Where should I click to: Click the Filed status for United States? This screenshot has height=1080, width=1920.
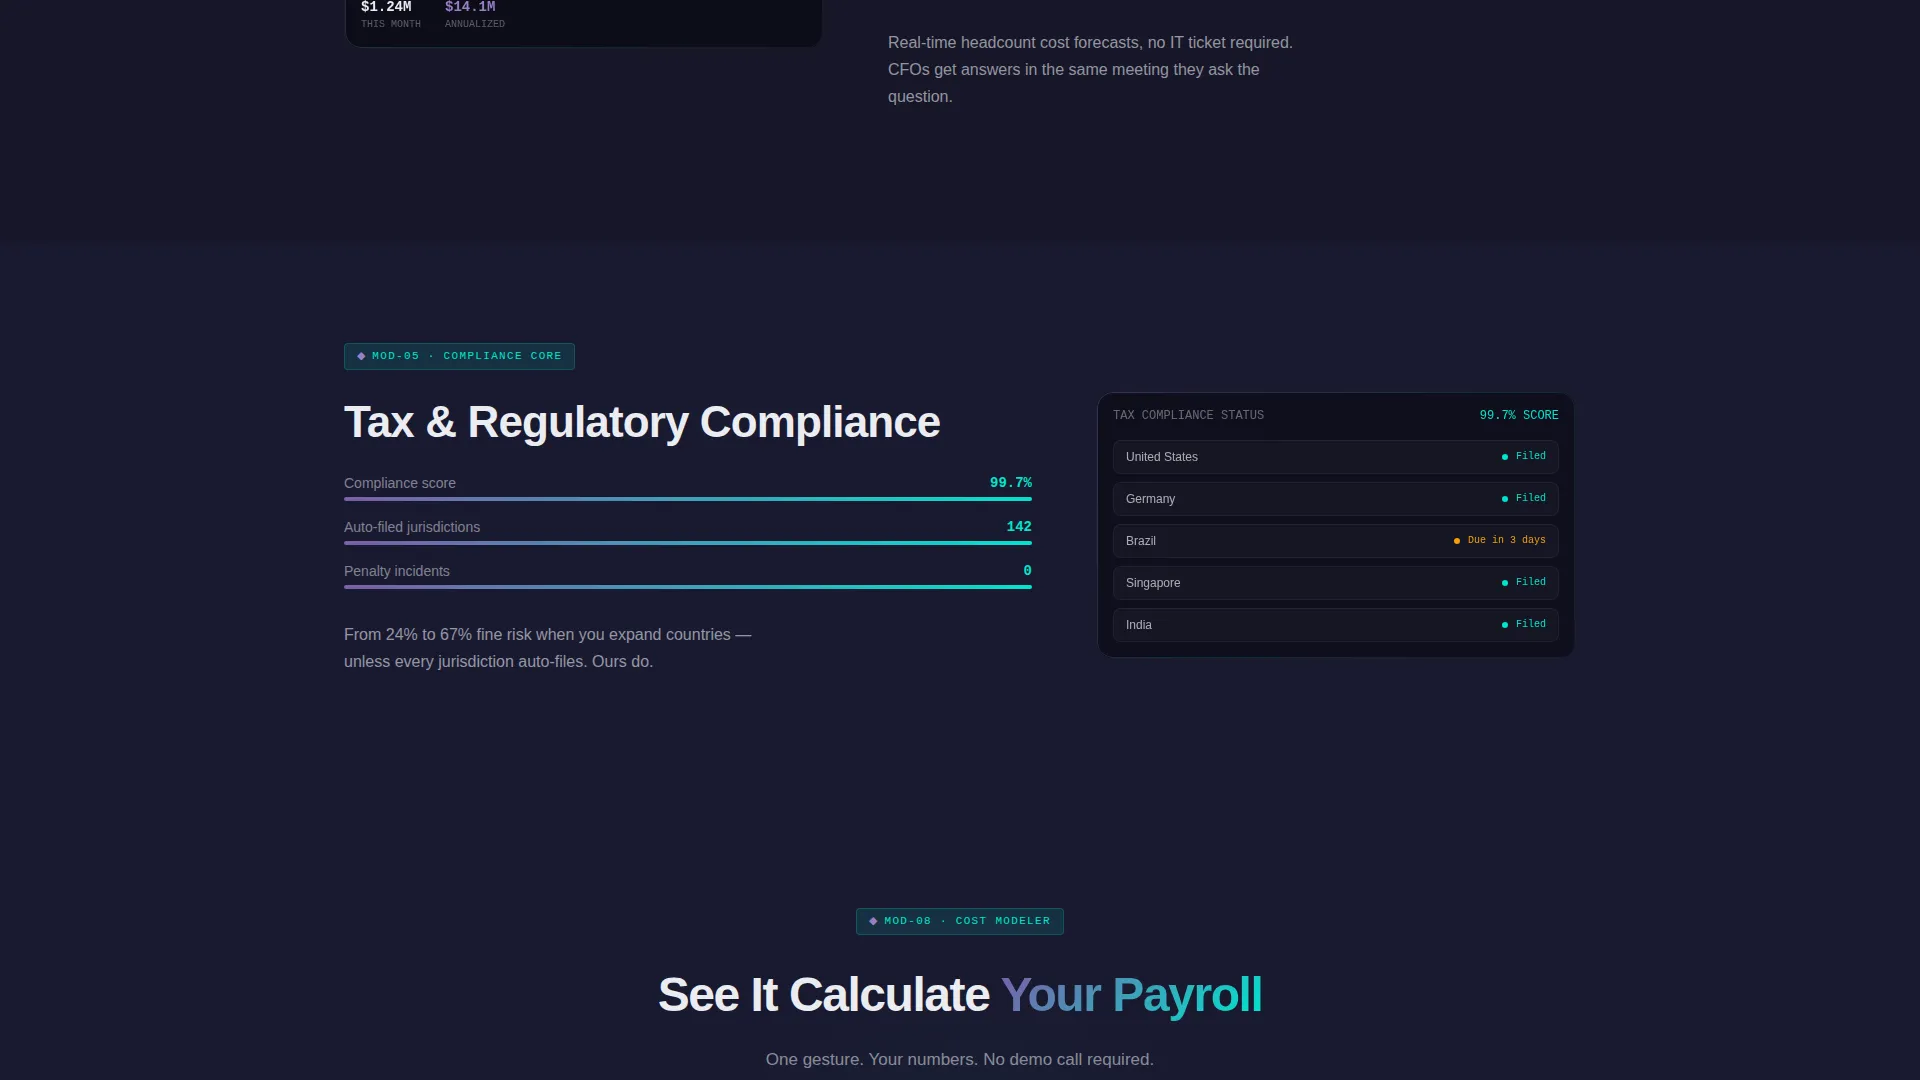(x=1530, y=456)
